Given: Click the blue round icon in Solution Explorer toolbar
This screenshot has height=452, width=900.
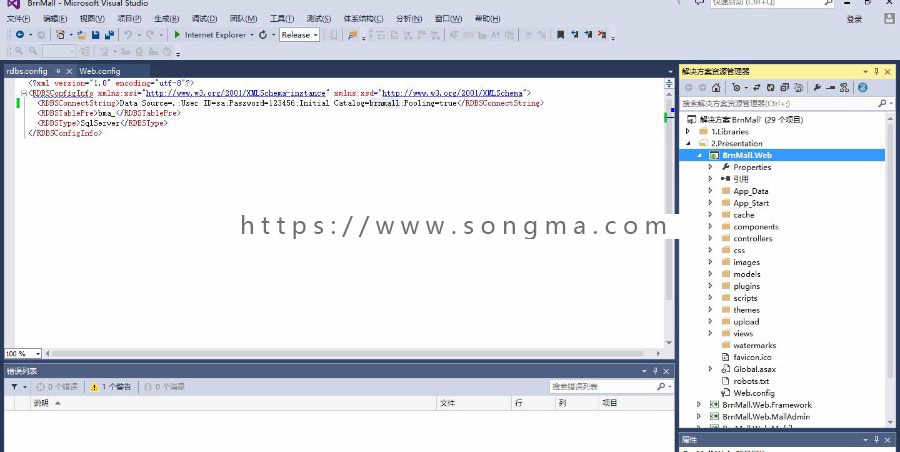Looking at the screenshot, I should click(862, 88).
